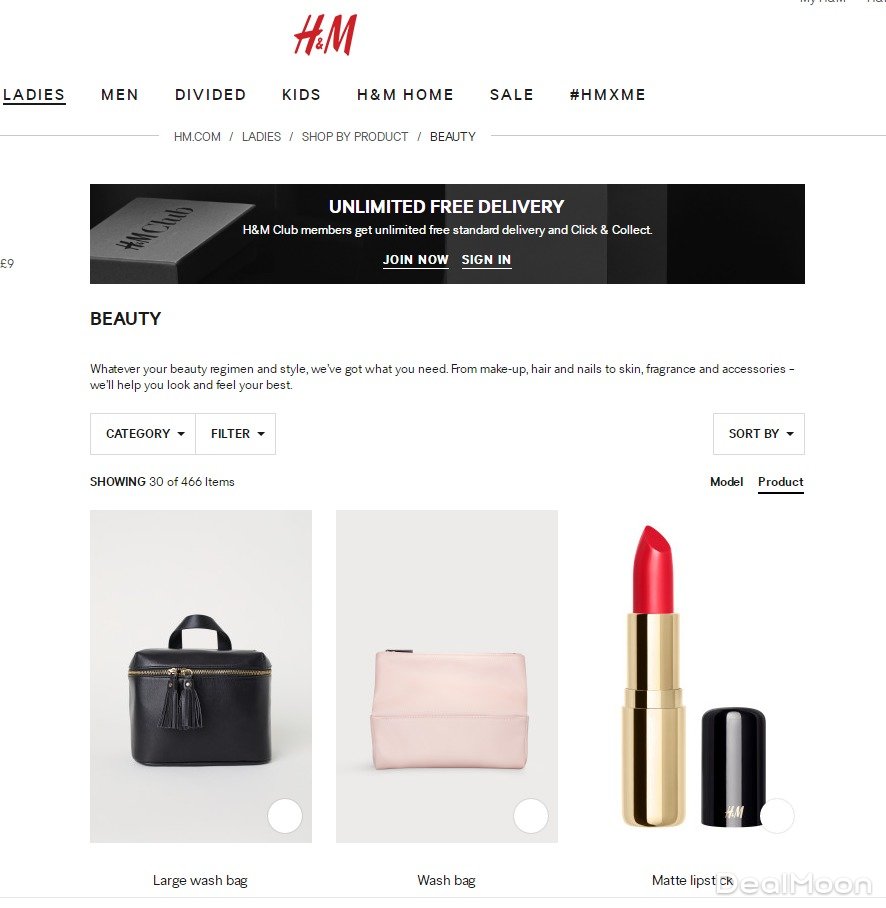The image size is (886, 908).
Task: Follow the SHOP BY PRODUCT breadcrumb
Action: coord(354,137)
